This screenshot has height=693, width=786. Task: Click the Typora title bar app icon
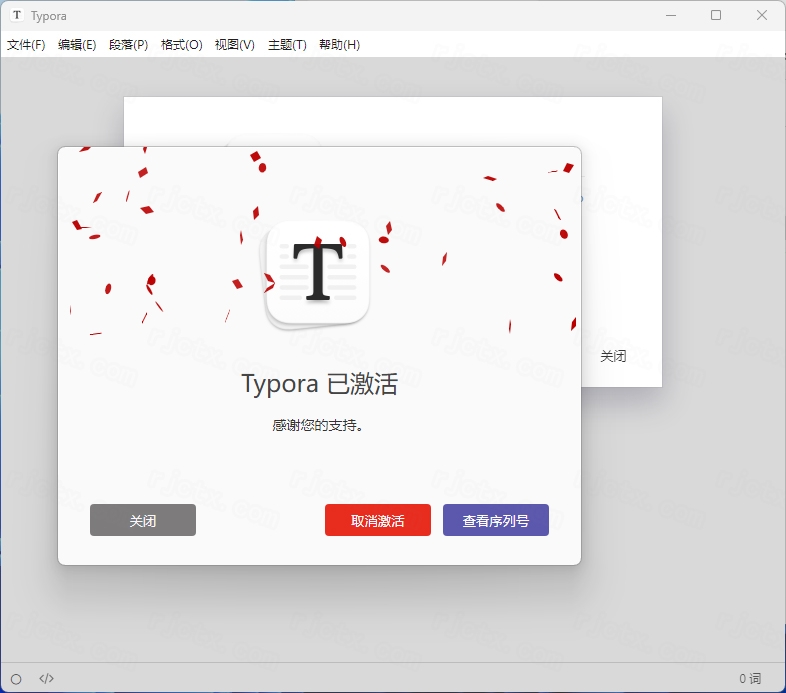[17, 15]
